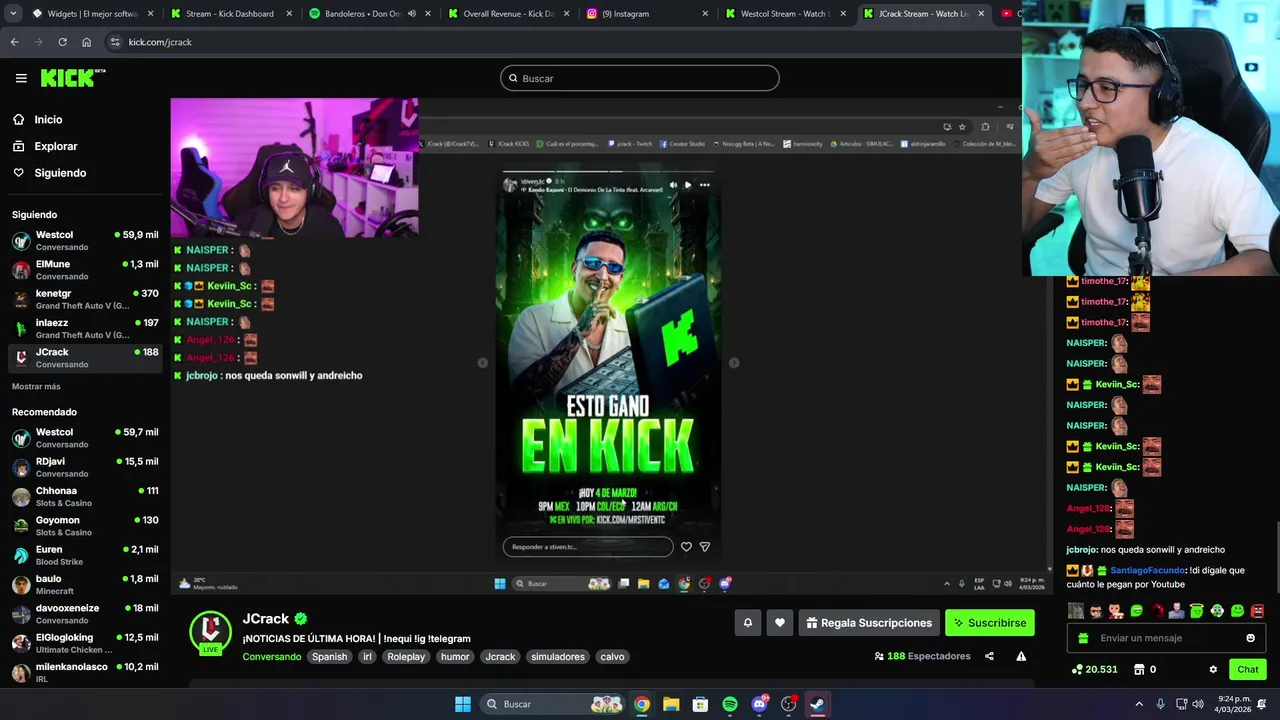
Task: Open RDjavi recommended channel
Action: pos(85,467)
